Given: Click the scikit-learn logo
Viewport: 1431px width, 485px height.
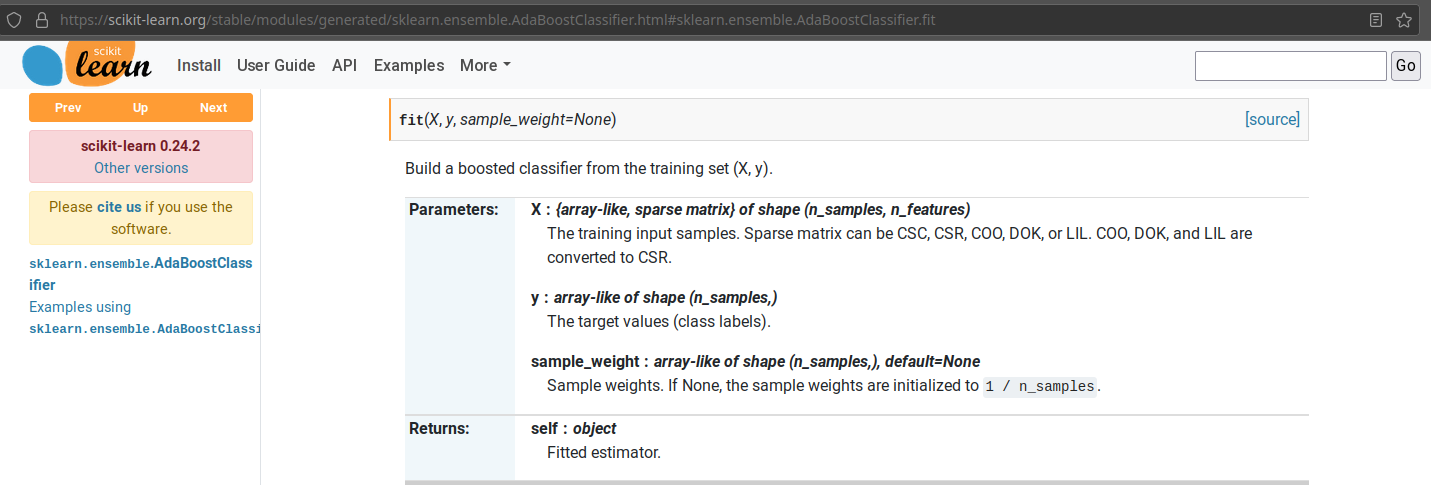Looking at the screenshot, I should click(x=87, y=65).
